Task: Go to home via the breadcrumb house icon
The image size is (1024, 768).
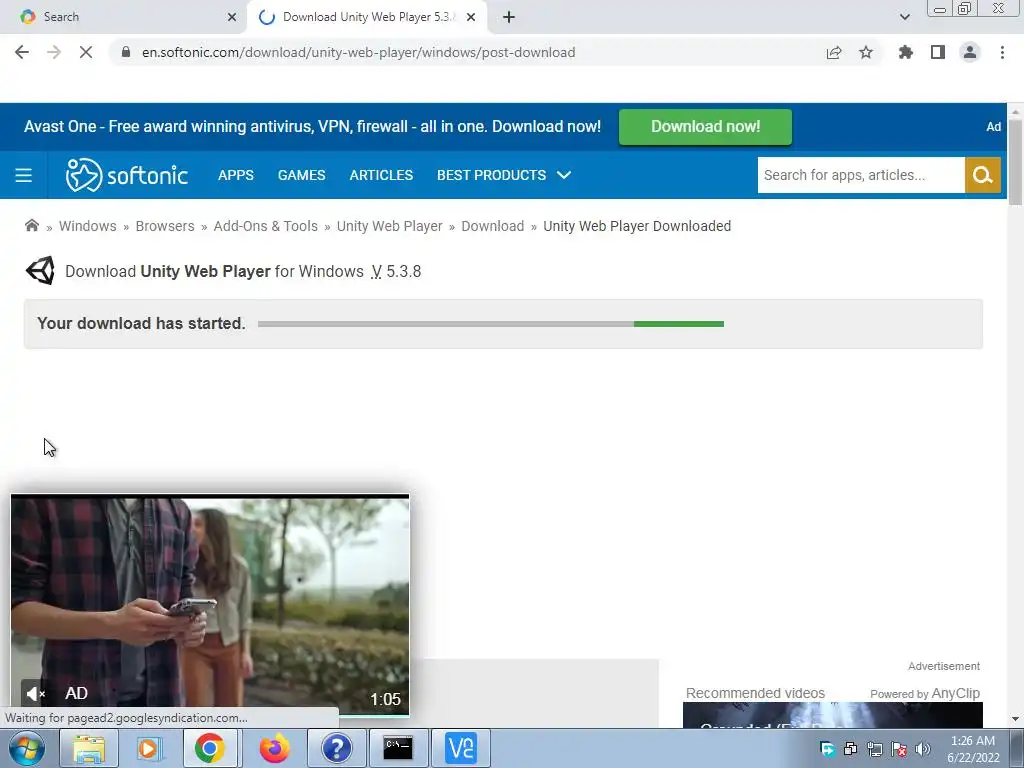Action: coord(31,225)
